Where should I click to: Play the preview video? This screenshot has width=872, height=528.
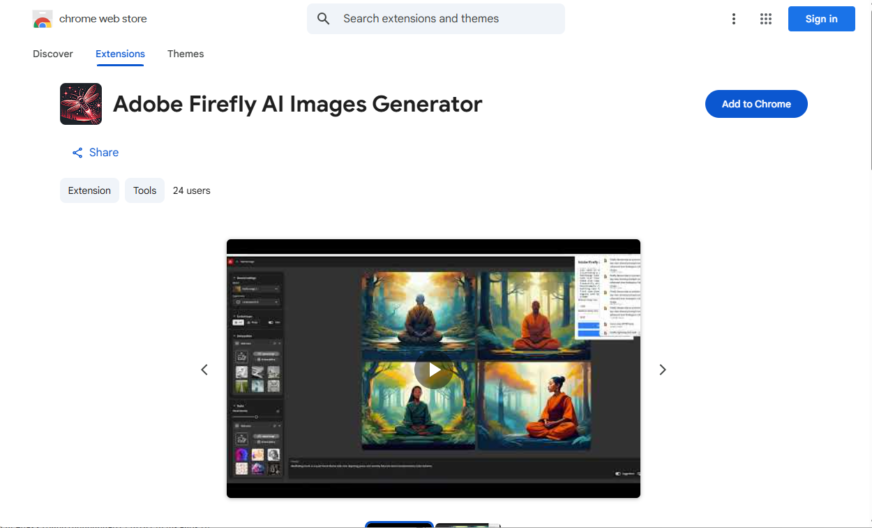(433, 369)
